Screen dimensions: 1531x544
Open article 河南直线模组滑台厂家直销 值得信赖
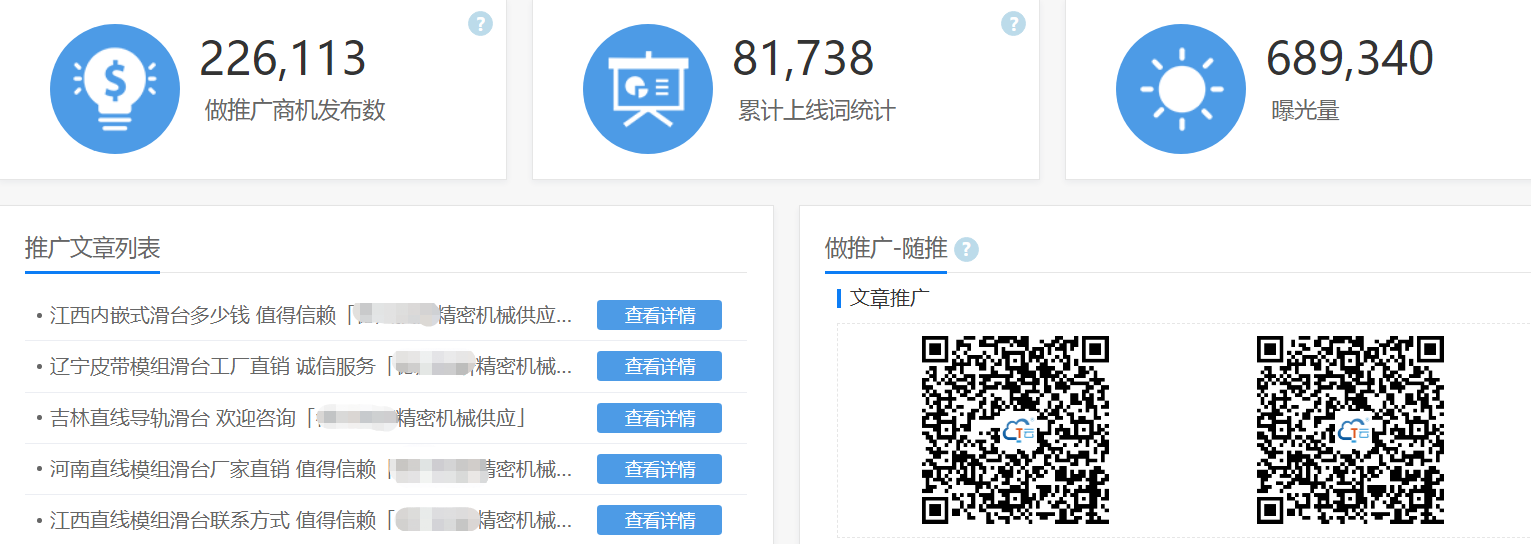311,469
